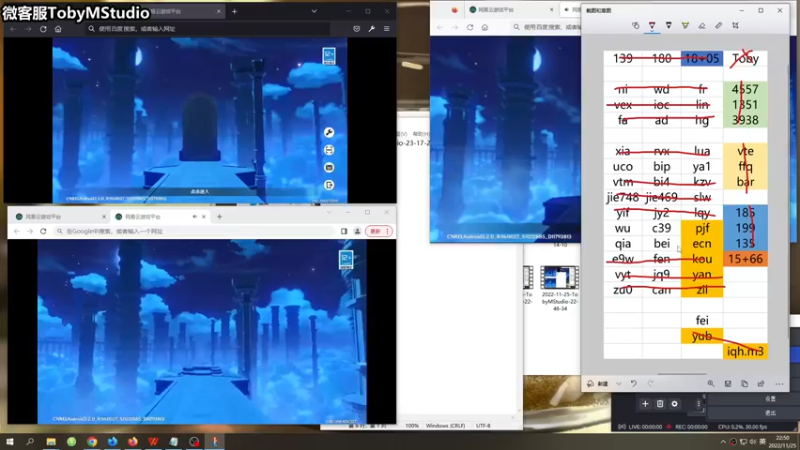Save the snip with the save icon

pyautogui.click(x=728, y=384)
